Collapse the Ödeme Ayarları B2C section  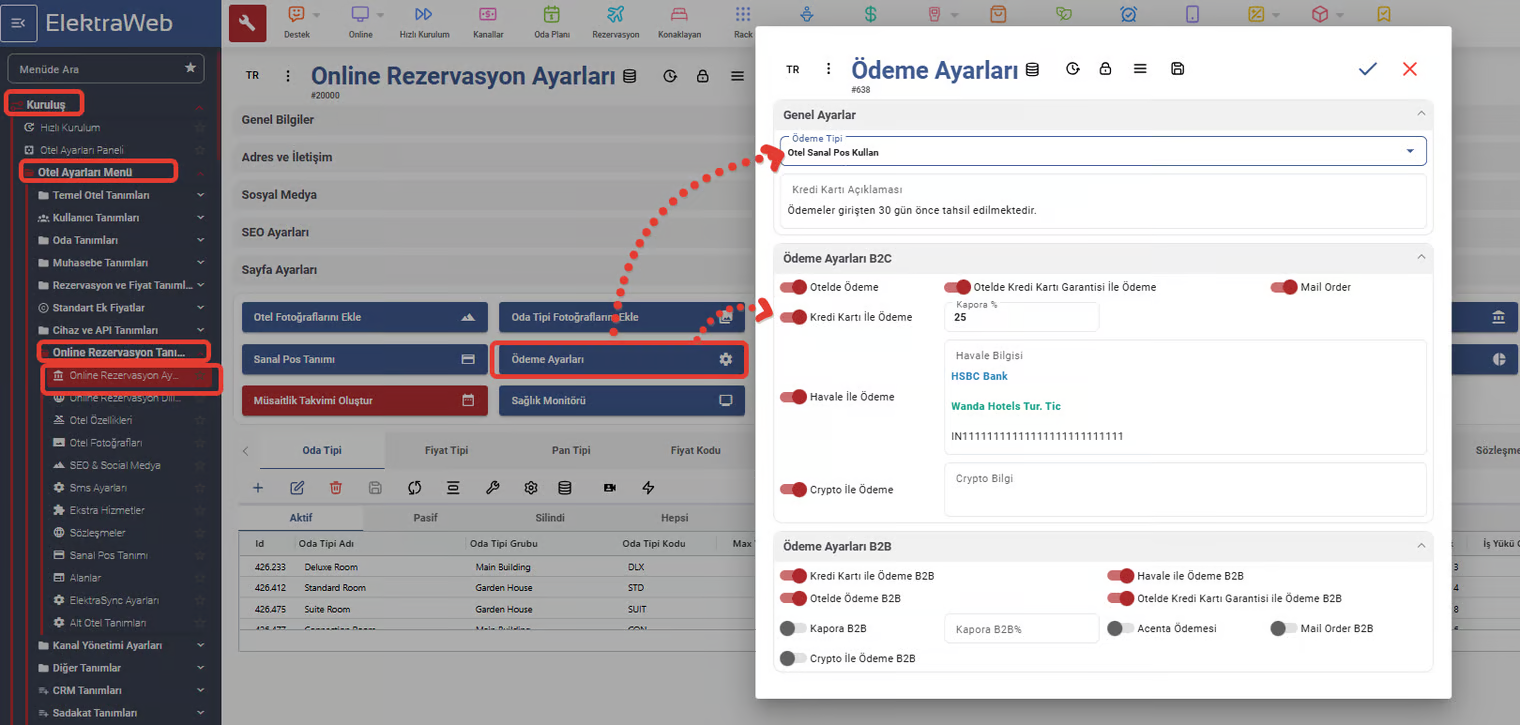coord(1421,258)
